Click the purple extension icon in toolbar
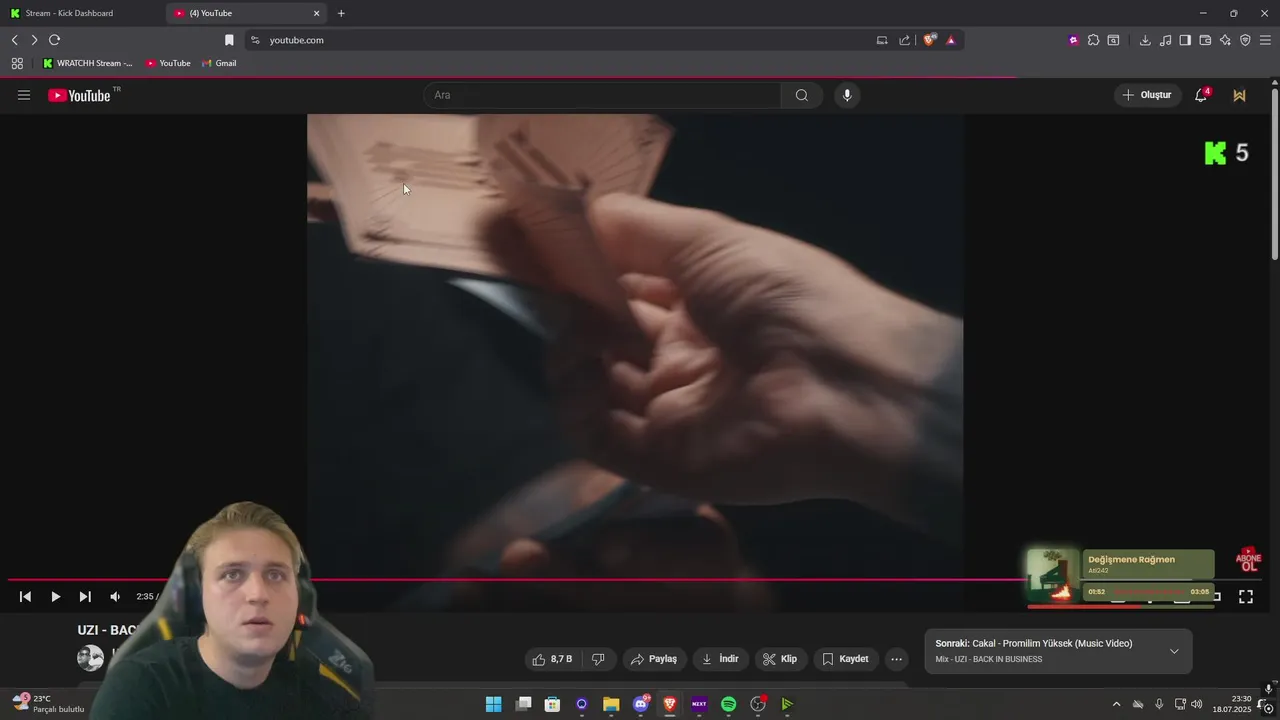This screenshot has height=720, width=1280. click(1073, 40)
